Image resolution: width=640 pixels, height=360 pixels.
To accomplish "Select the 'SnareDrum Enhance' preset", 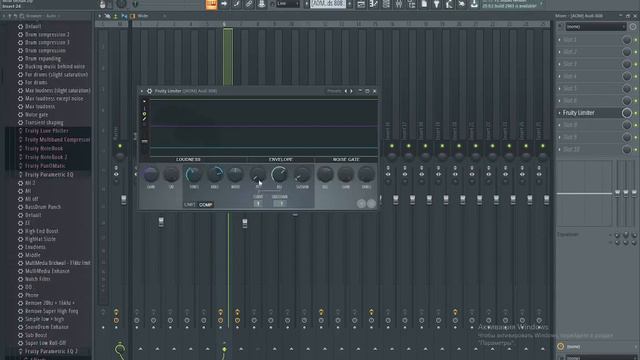I will coord(47,327).
